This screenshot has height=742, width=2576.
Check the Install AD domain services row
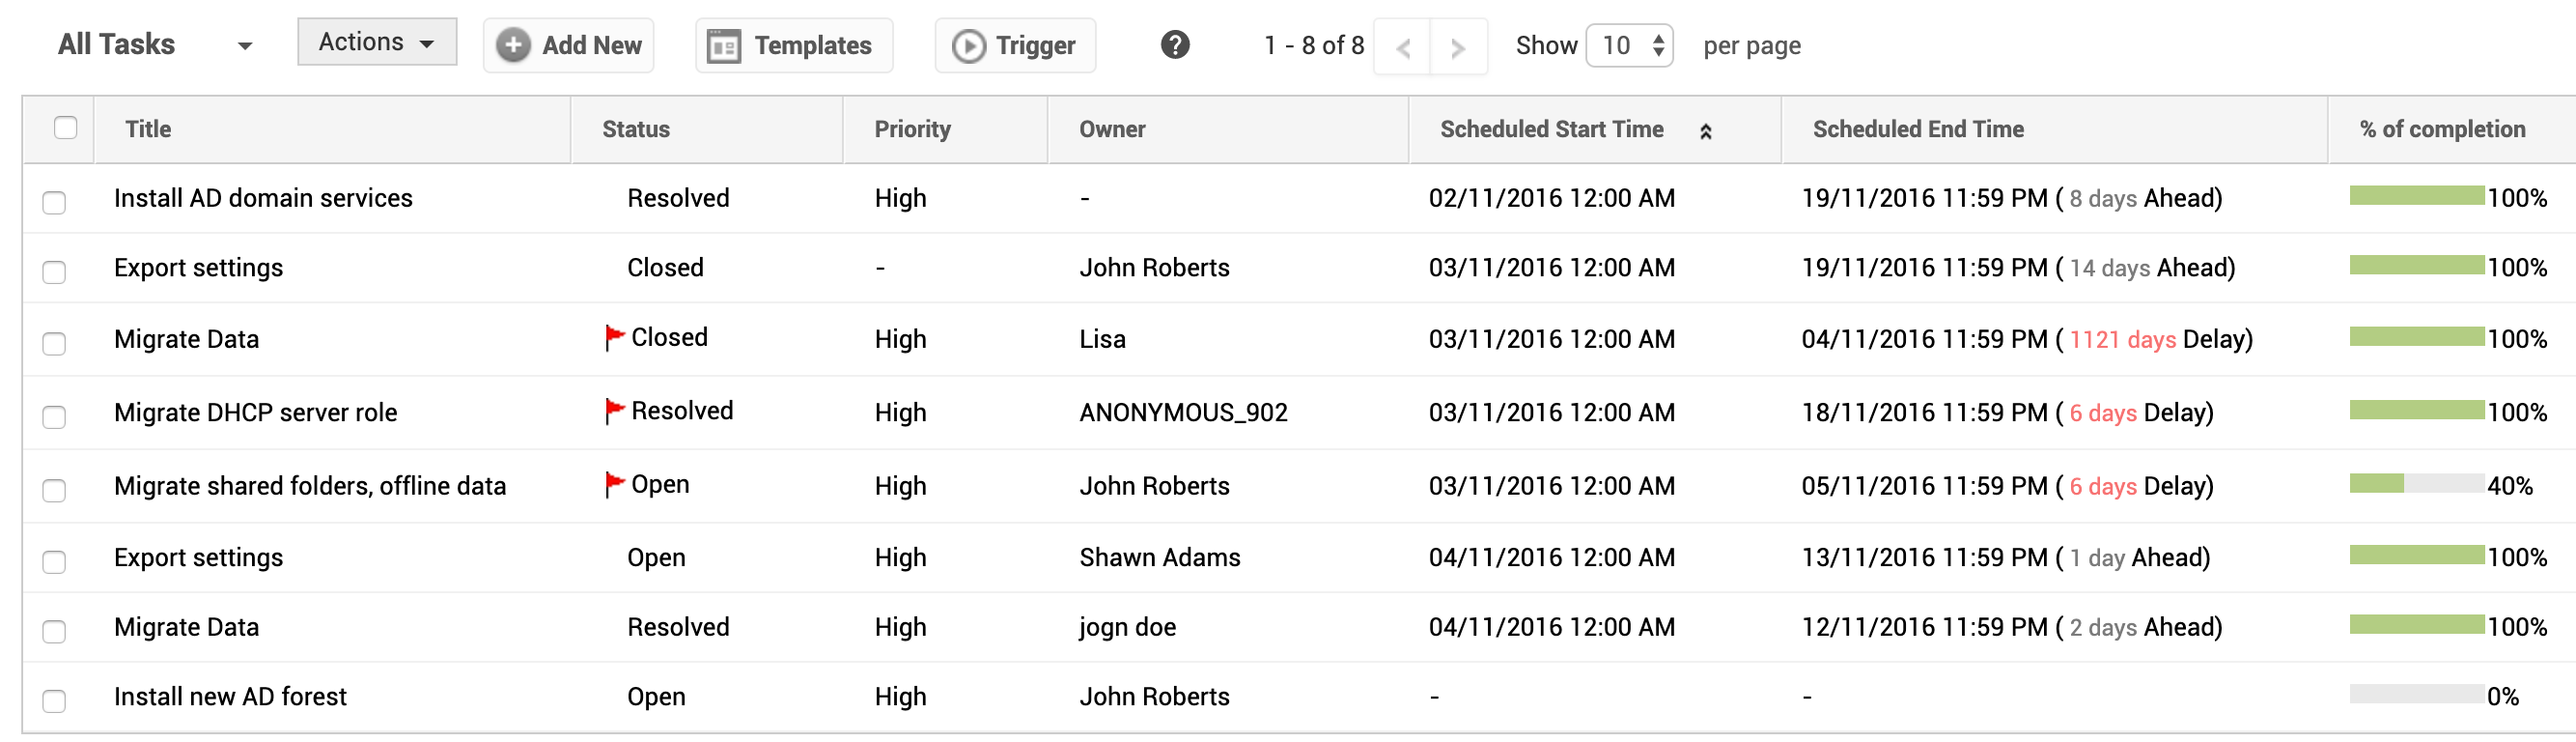(54, 202)
